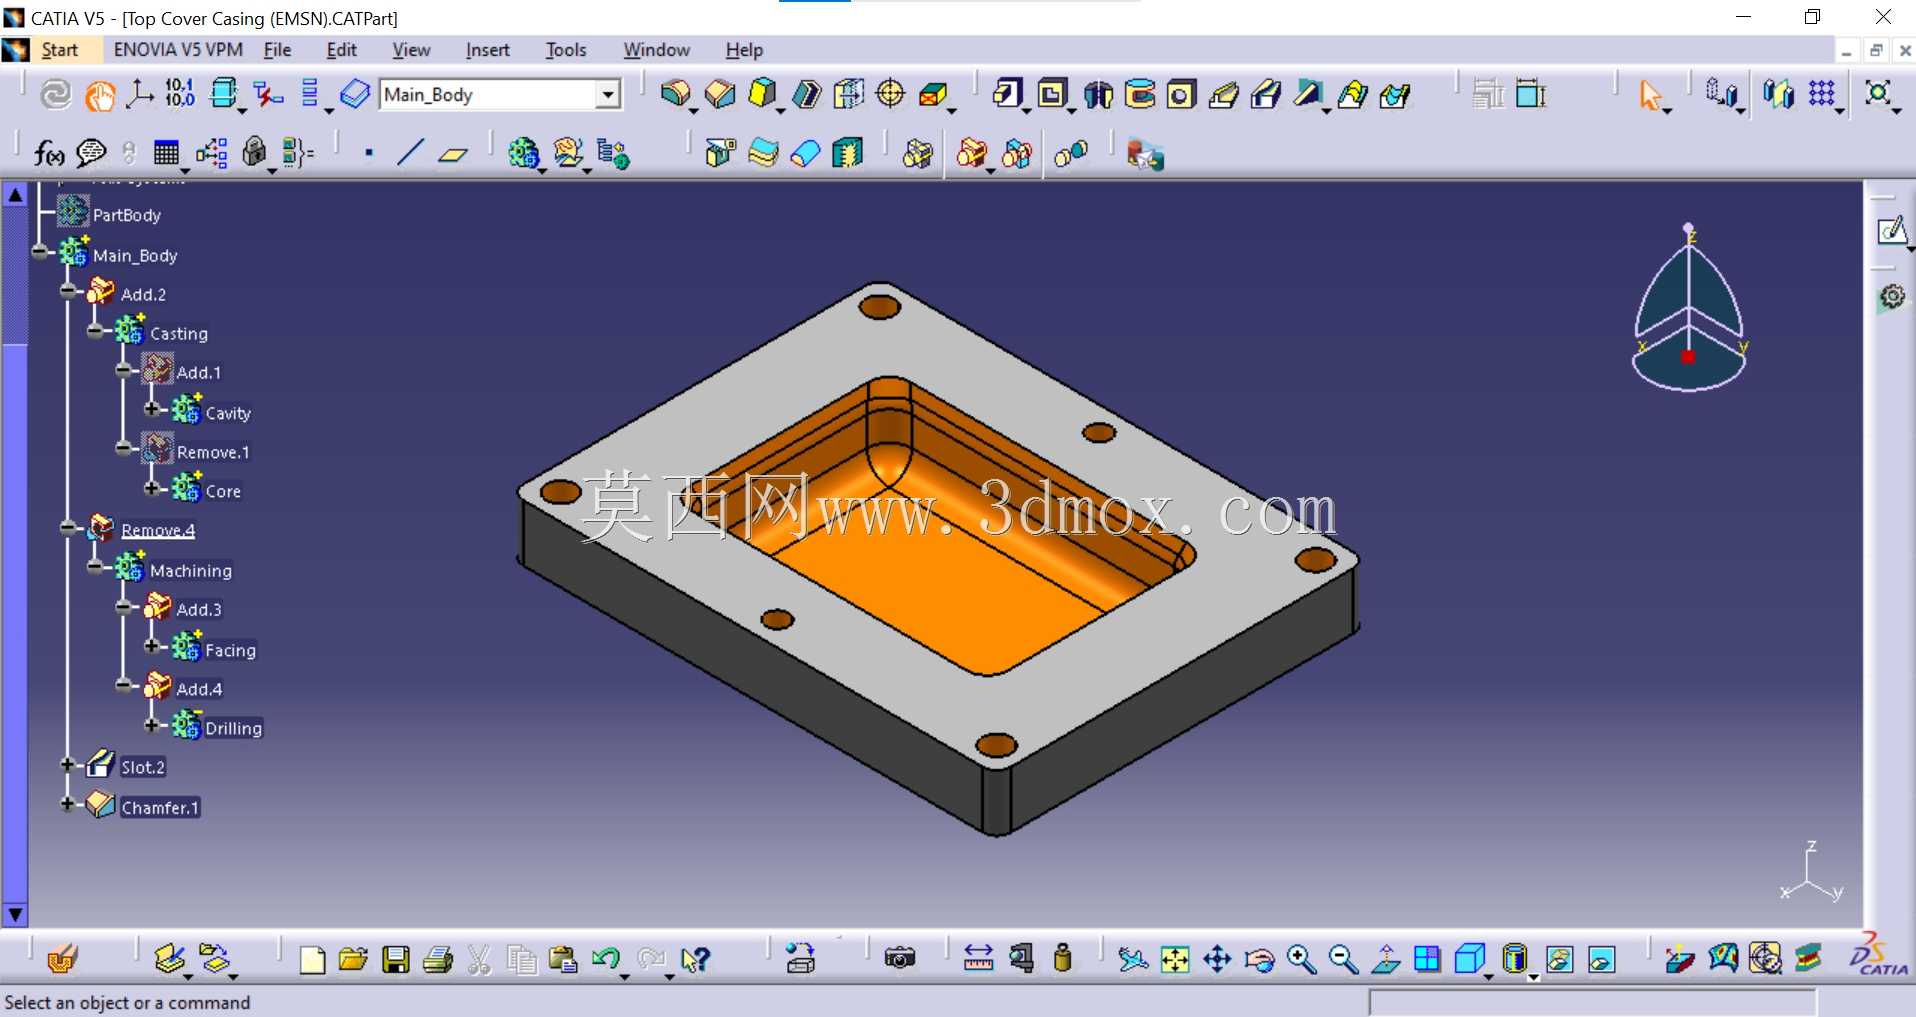1916x1017 pixels.
Task: Open the Insert menu
Action: [x=487, y=50]
